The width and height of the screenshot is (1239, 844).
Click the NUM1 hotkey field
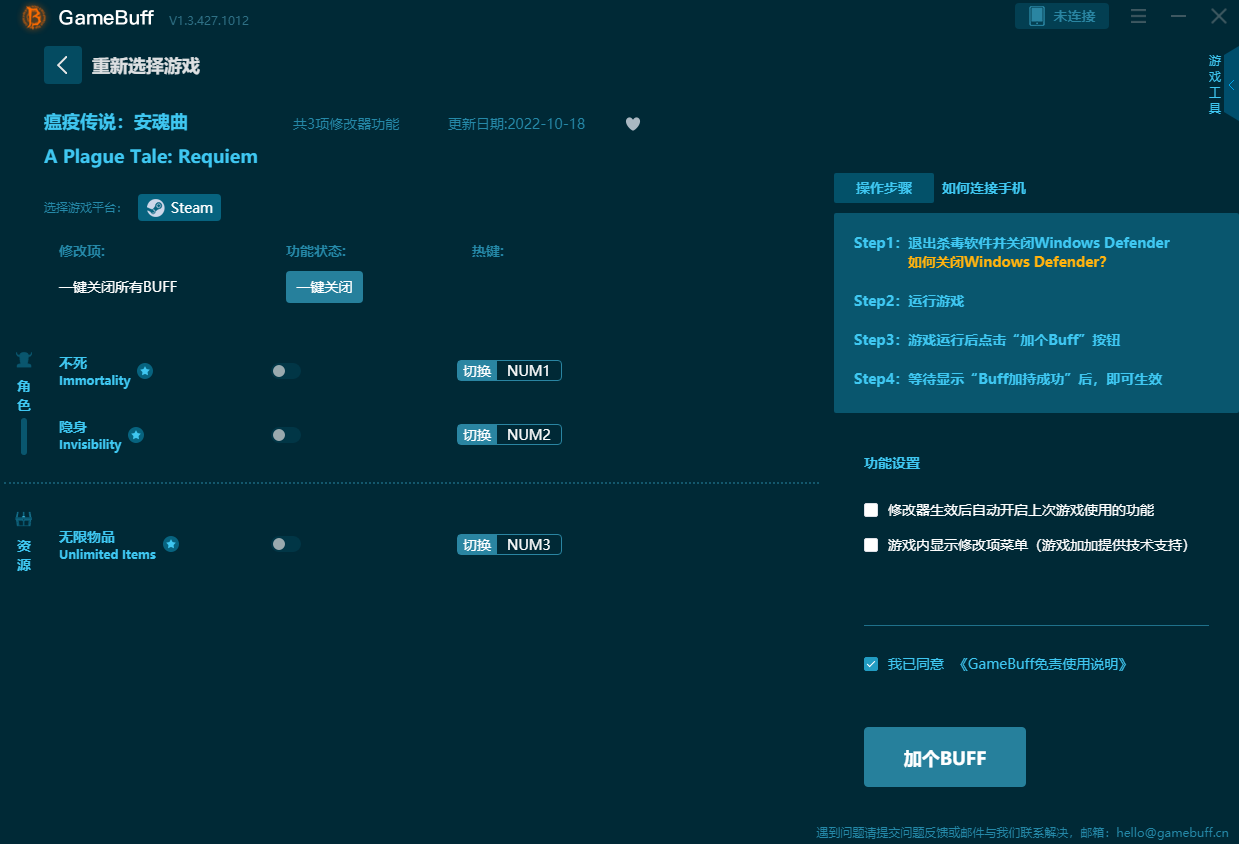[528, 371]
